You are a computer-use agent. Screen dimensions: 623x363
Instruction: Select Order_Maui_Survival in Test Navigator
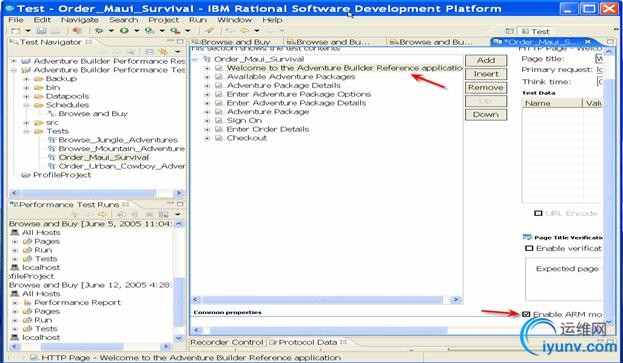pos(104,157)
